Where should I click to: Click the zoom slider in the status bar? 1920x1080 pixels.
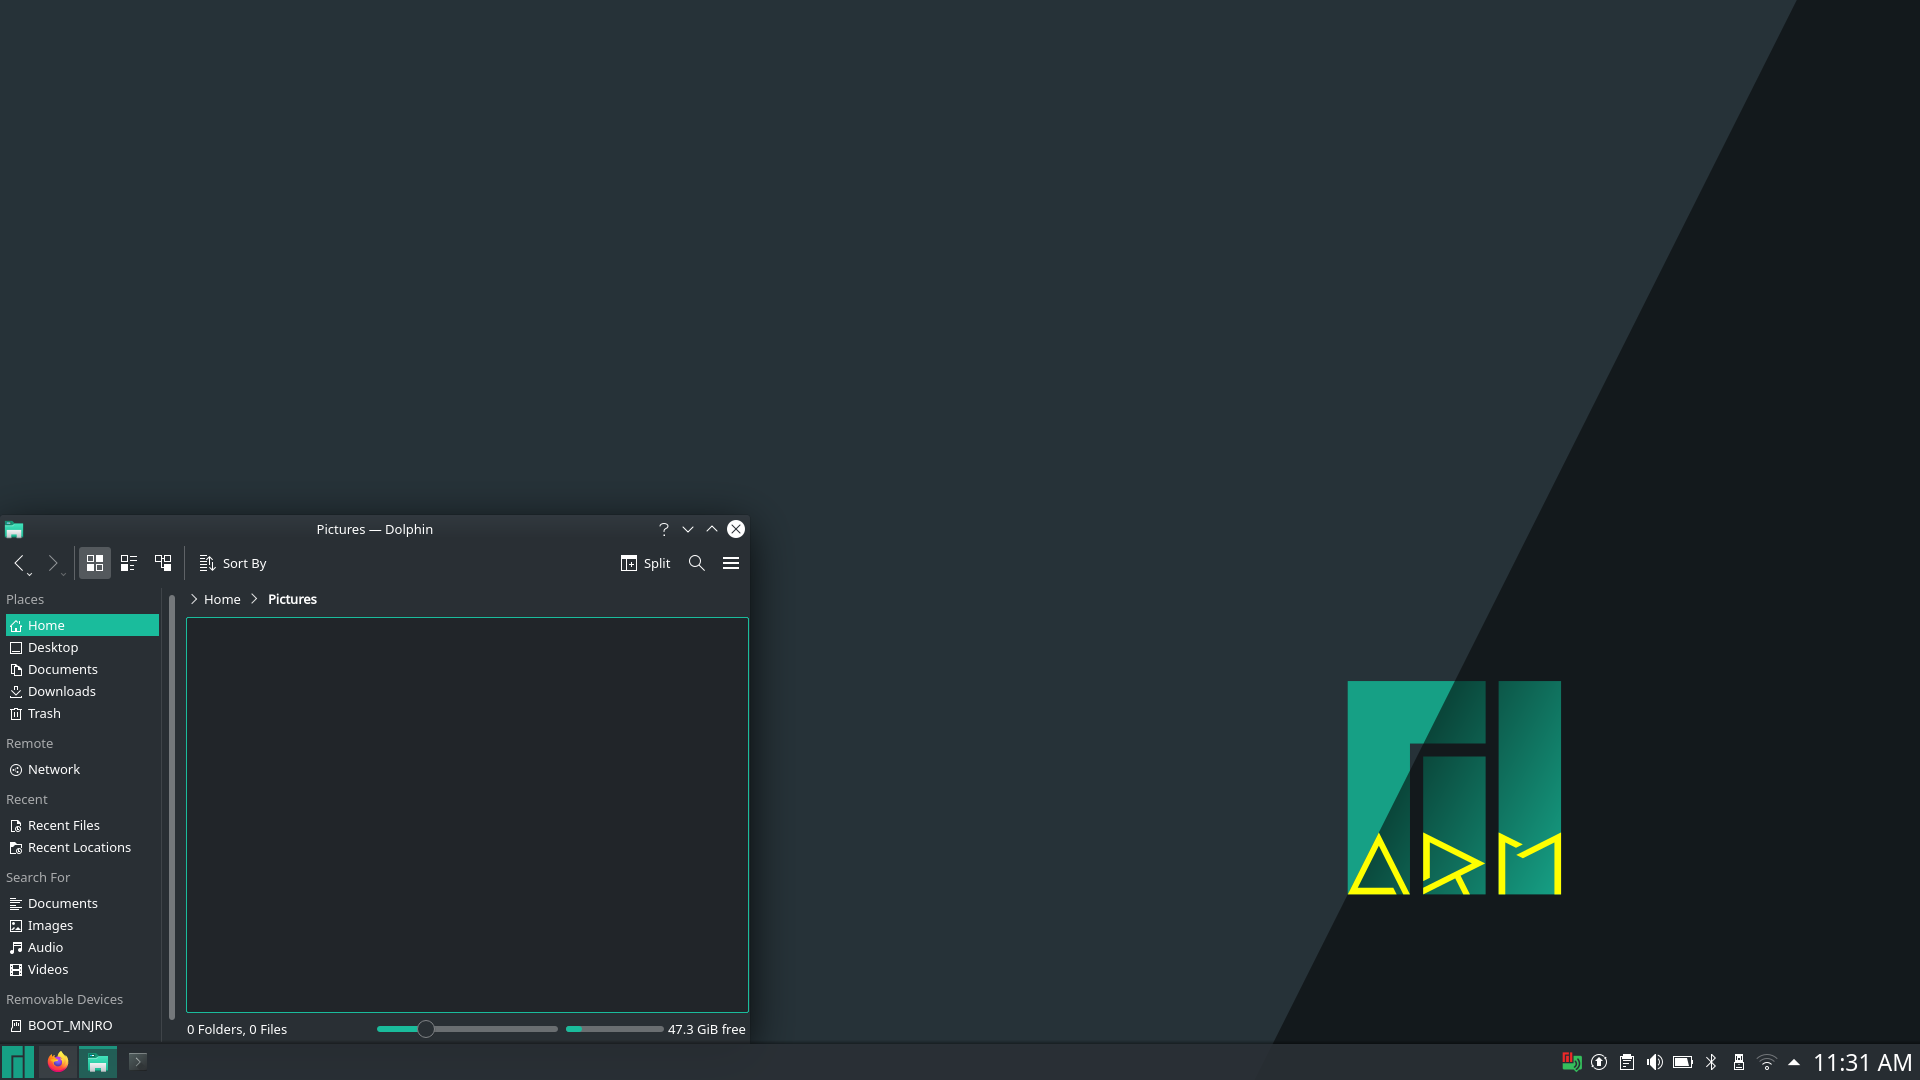pyautogui.click(x=426, y=1029)
